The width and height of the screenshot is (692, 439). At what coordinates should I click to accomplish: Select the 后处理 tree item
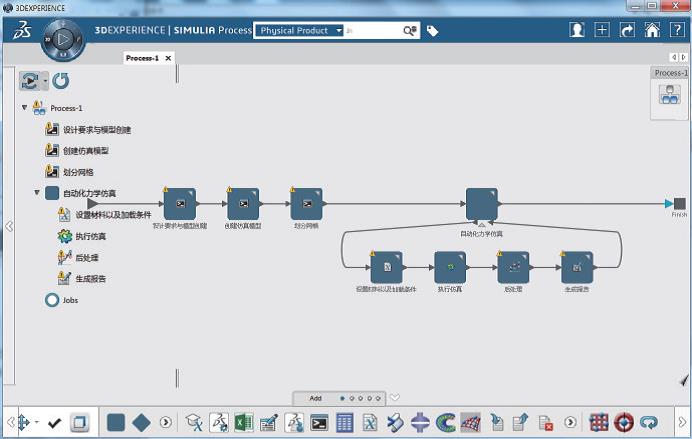pyautogui.click(x=86, y=258)
